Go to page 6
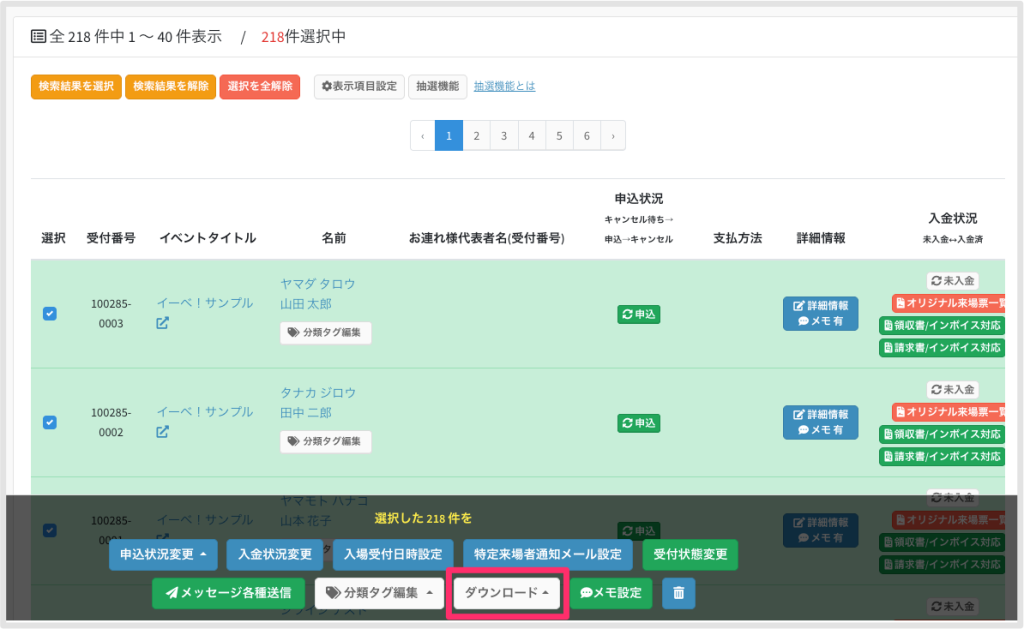 point(586,136)
